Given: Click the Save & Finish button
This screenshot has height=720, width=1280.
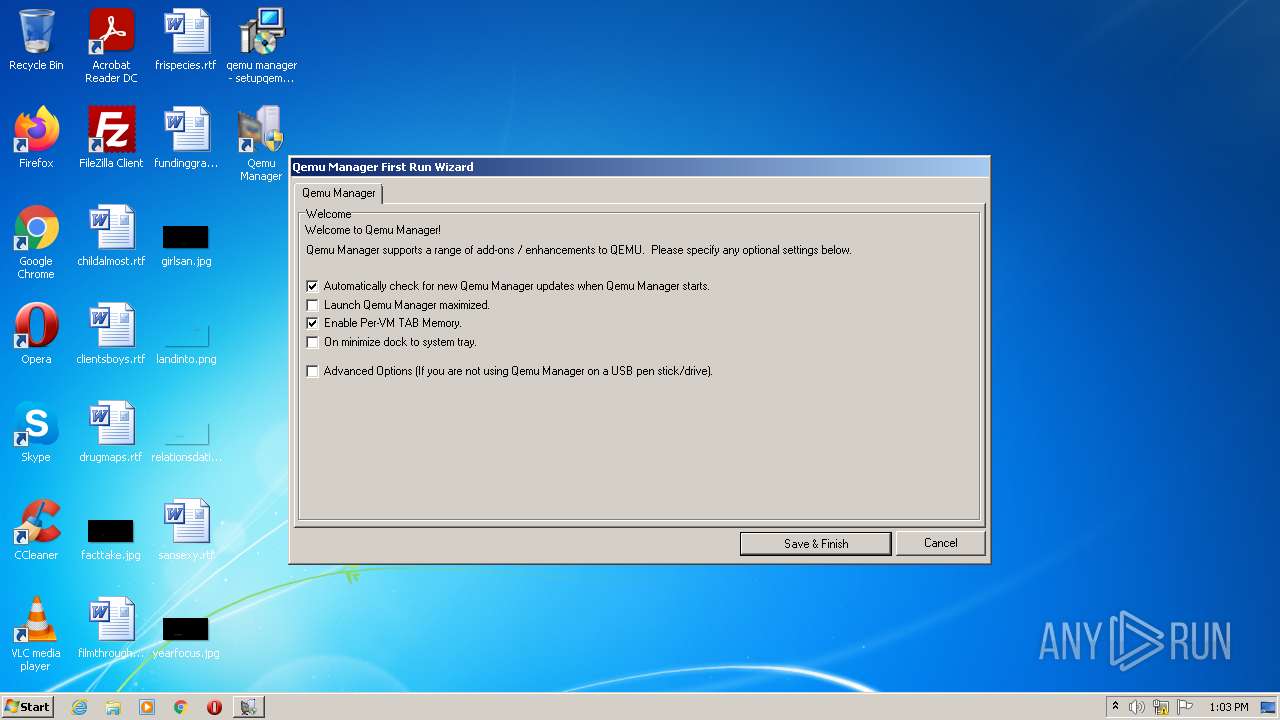Looking at the screenshot, I should 816,543.
